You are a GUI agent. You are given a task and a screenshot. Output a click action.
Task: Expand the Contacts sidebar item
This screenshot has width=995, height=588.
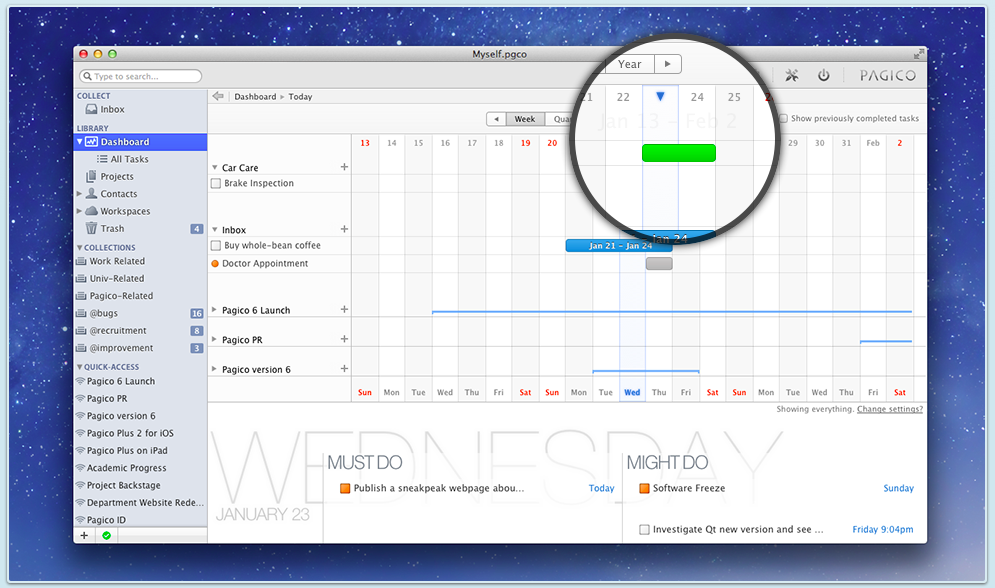(x=79, y=194)
